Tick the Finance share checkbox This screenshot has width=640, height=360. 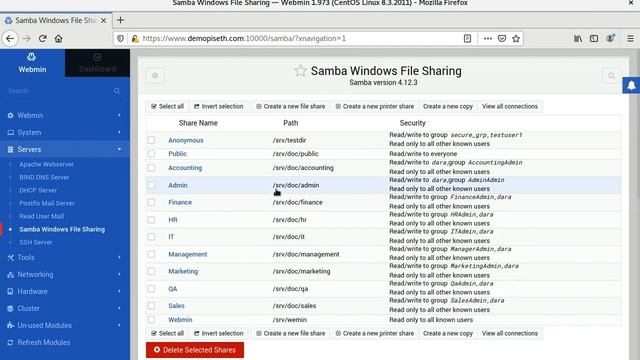(x=151, y=202)
